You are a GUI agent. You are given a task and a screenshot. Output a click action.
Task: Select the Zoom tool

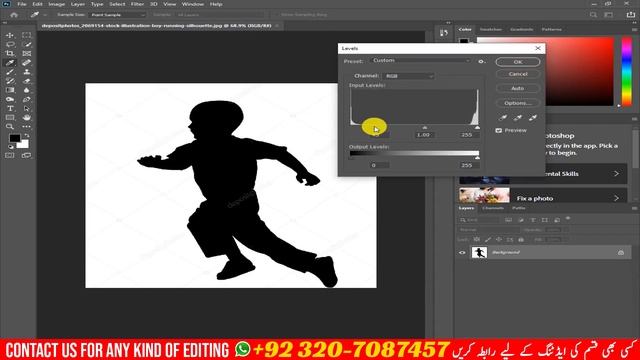click(10, 127)
